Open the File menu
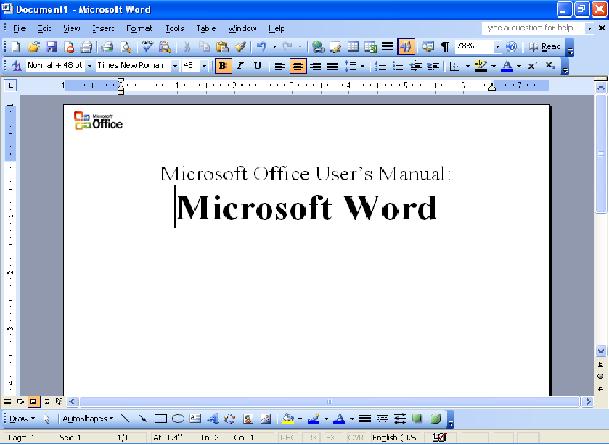Image resolution: width=609 pixels, height=445 pixels. click(19, 28)
